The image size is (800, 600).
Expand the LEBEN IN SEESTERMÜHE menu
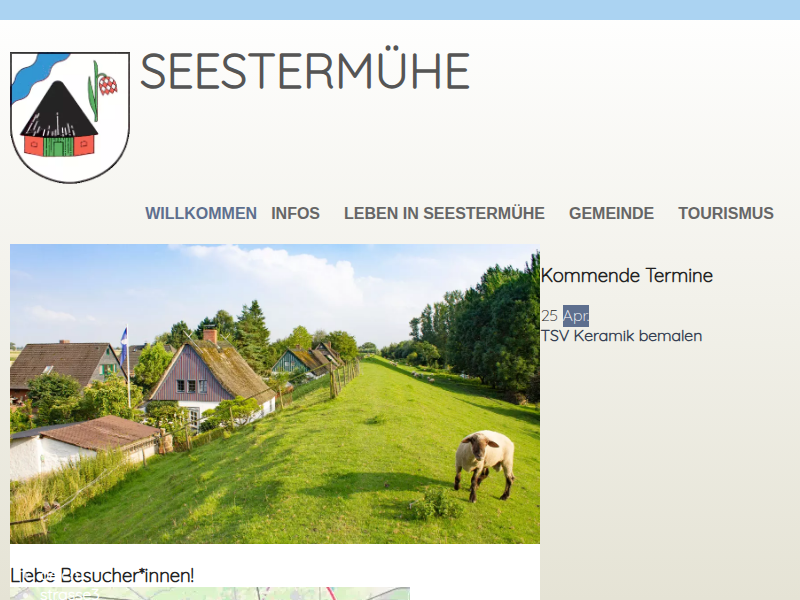coord(444,213)
